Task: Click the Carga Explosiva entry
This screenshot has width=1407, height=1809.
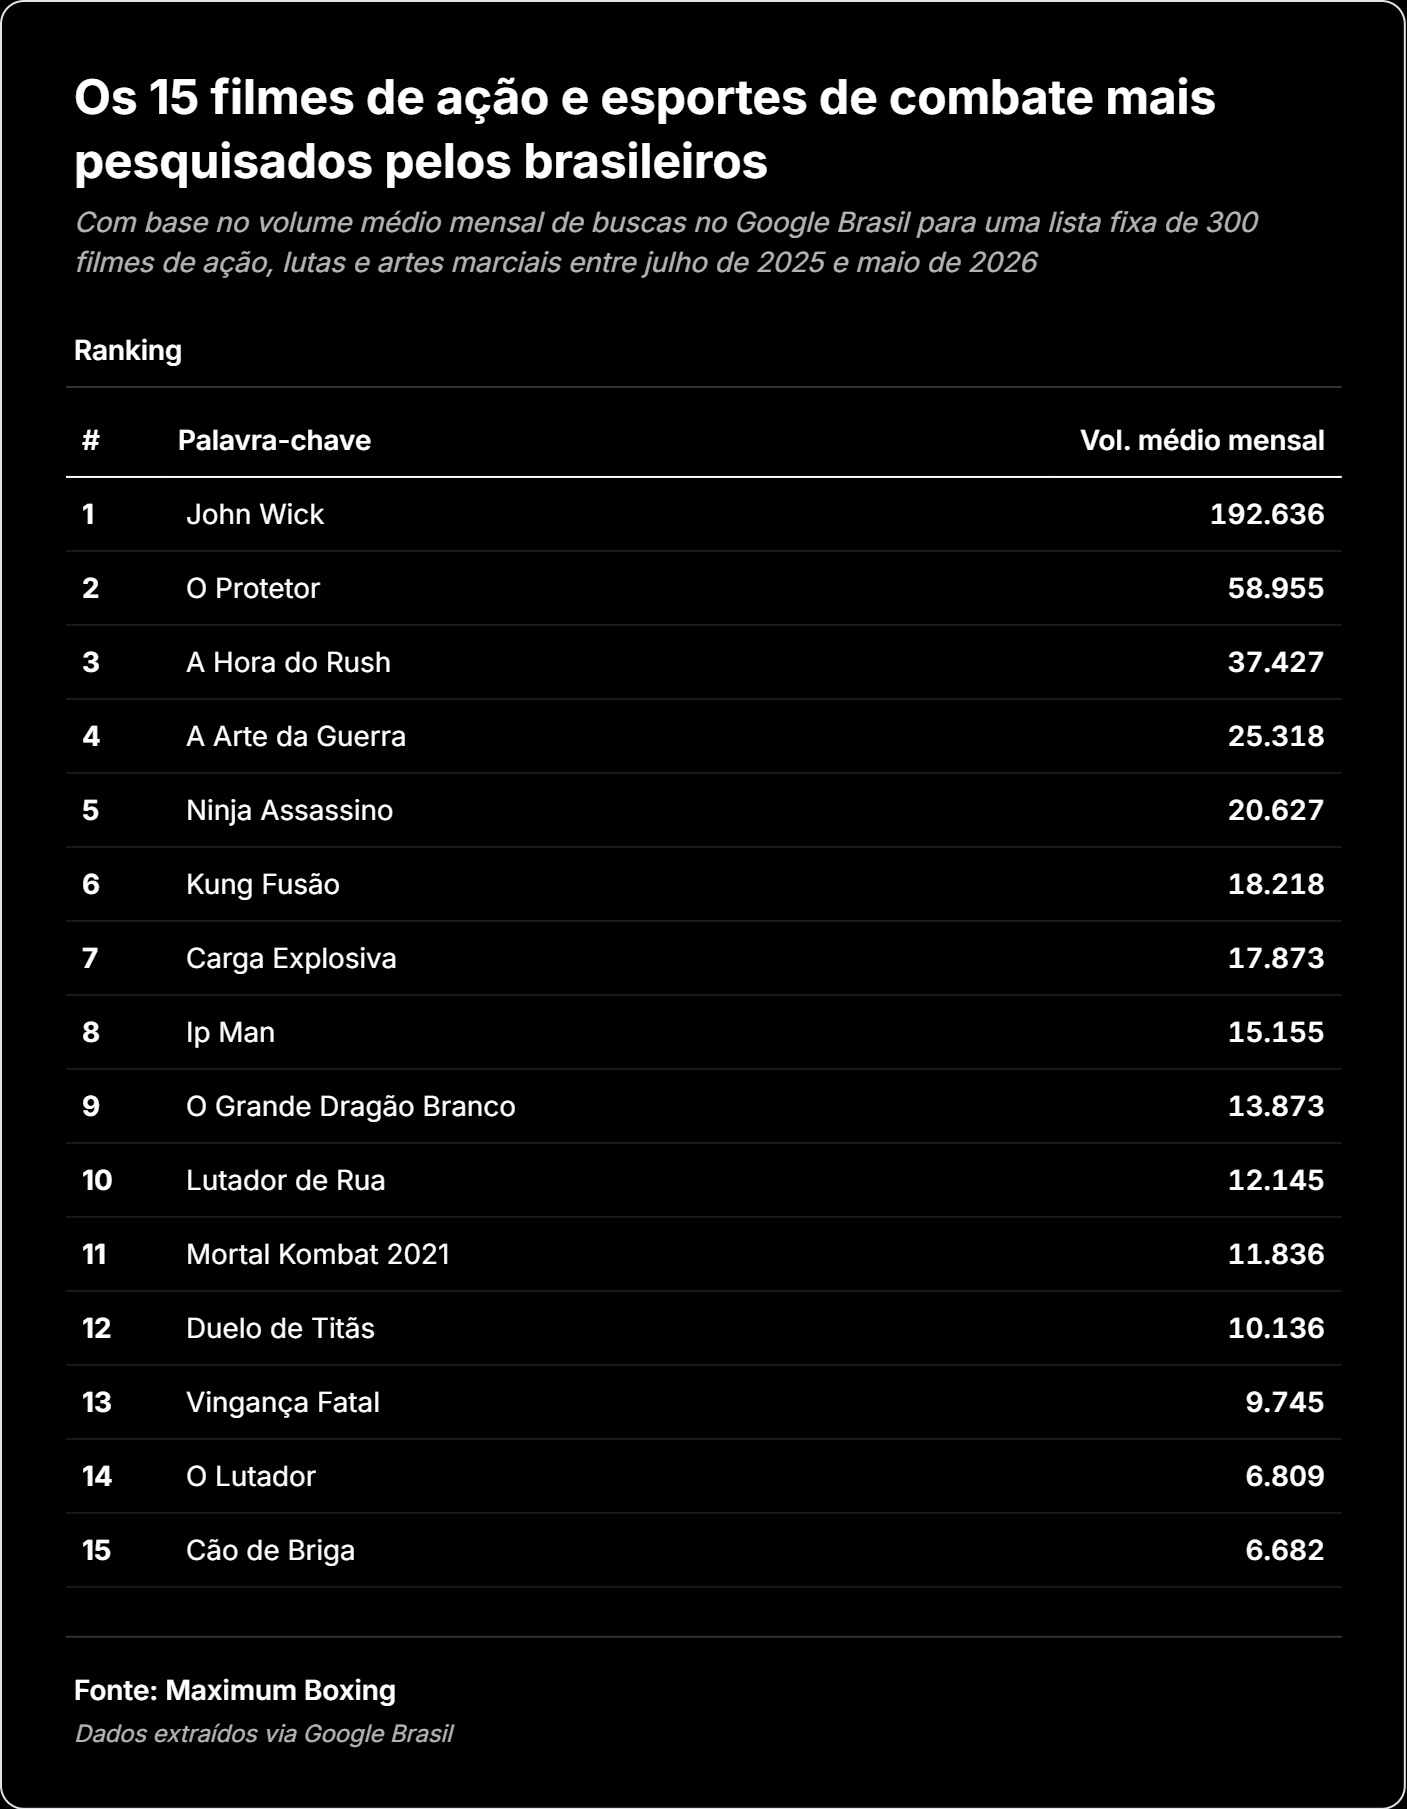Action: (291, 959)
